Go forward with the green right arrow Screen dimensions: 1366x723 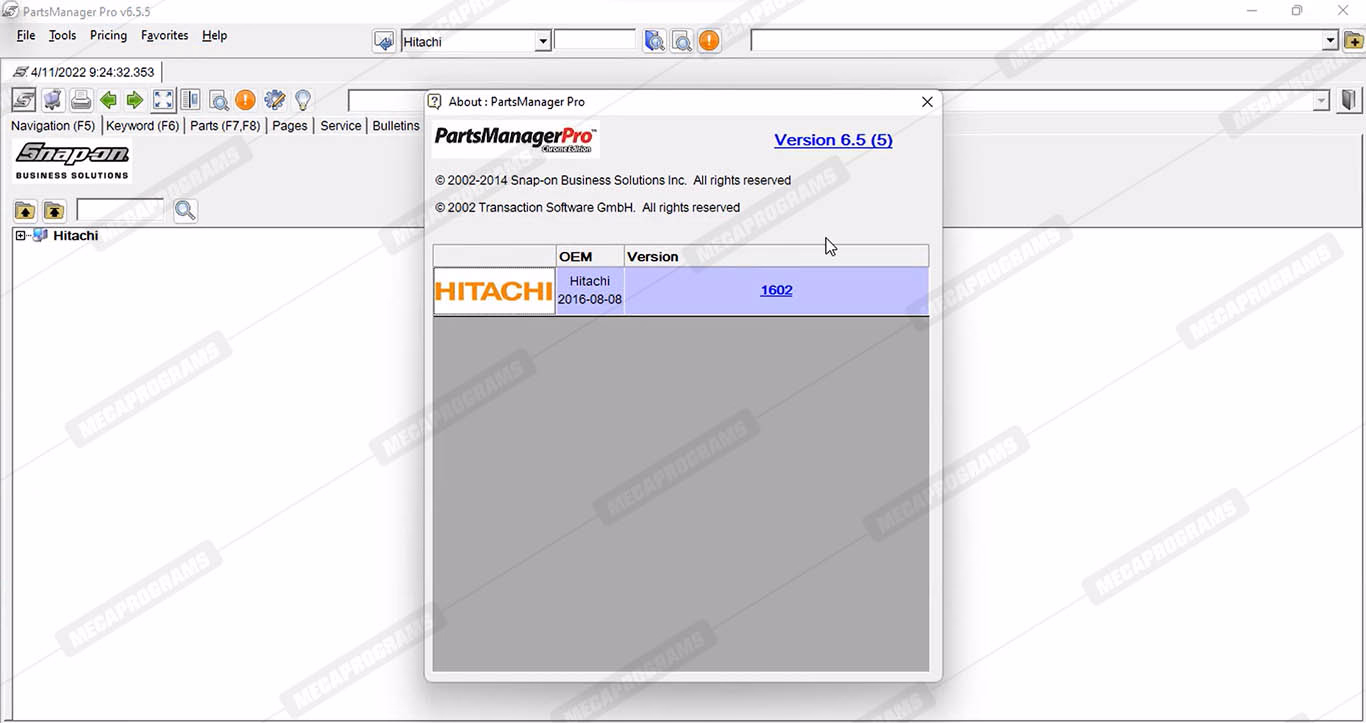(135, 100)
